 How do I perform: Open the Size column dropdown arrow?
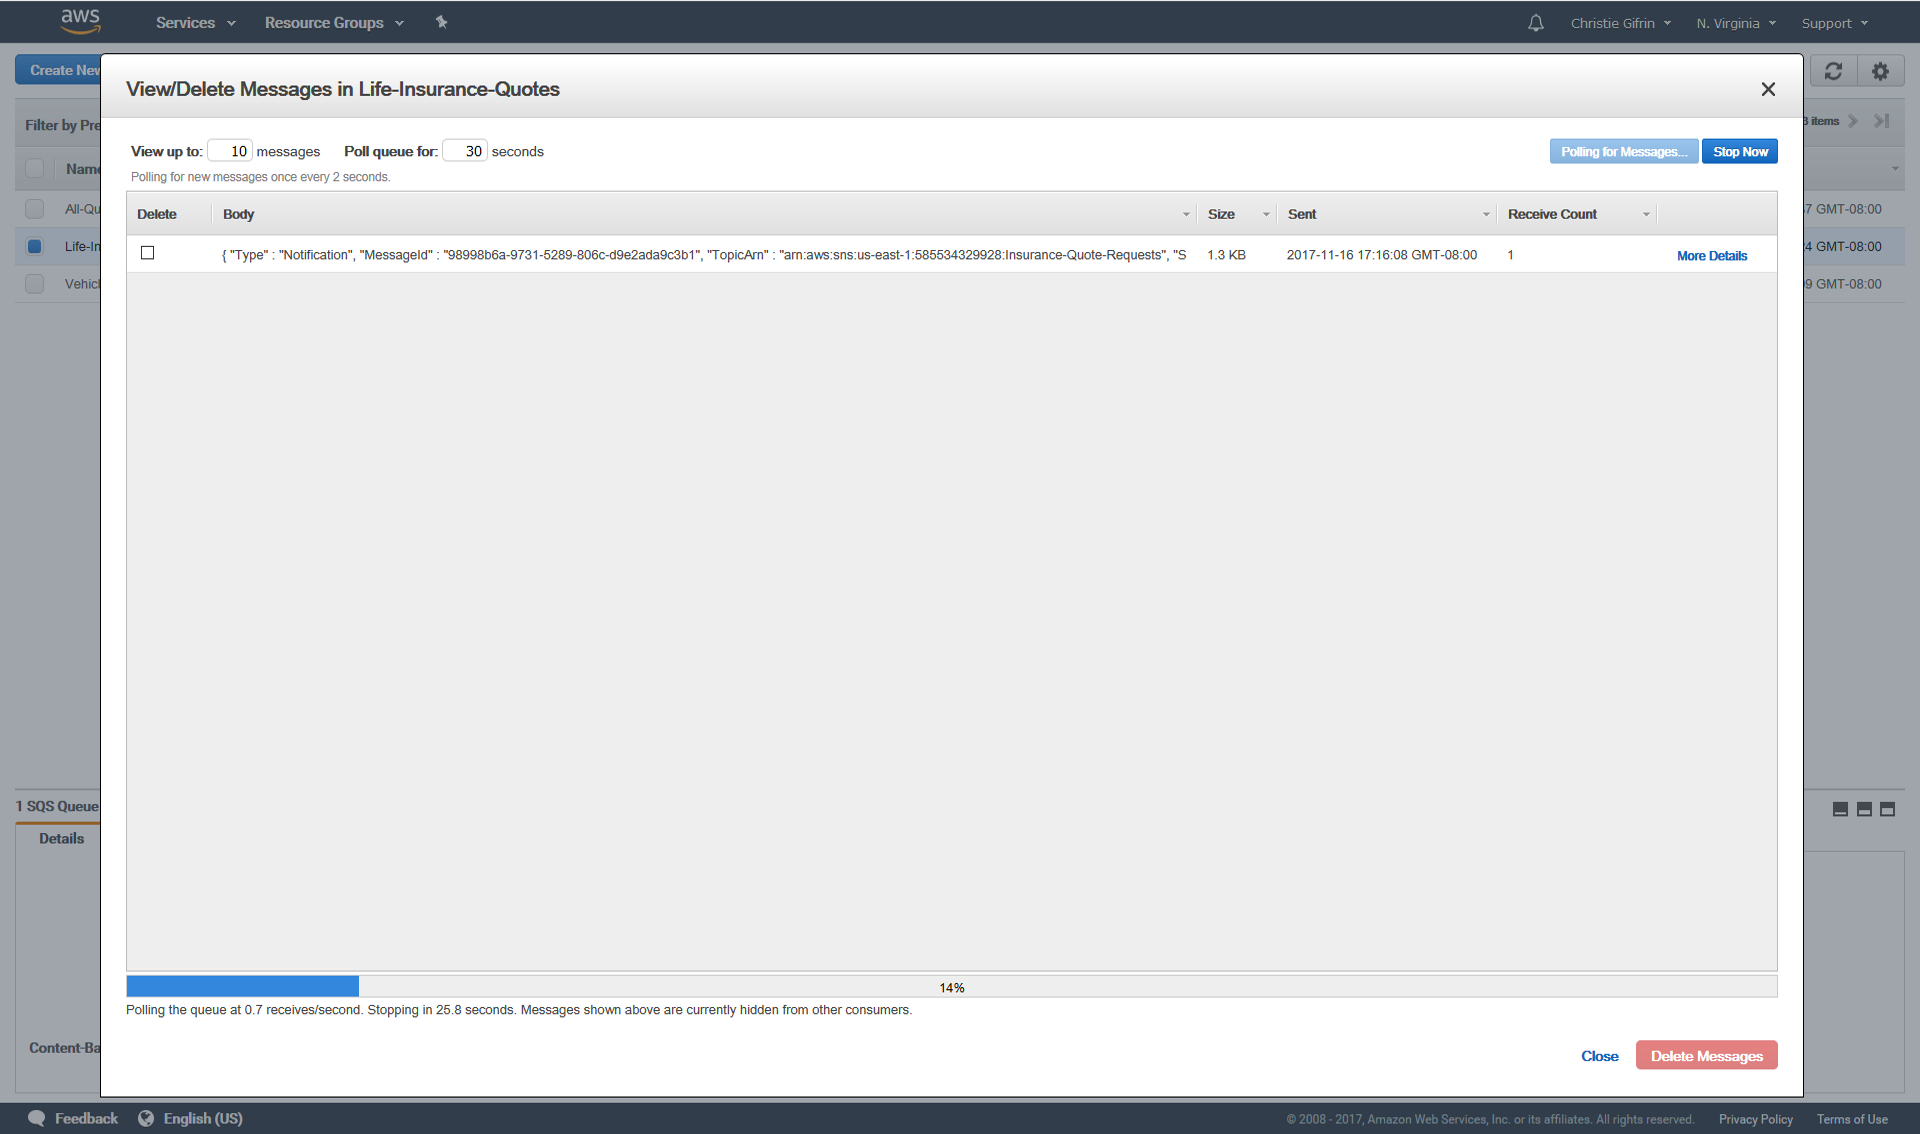[x=1266, y=215]
